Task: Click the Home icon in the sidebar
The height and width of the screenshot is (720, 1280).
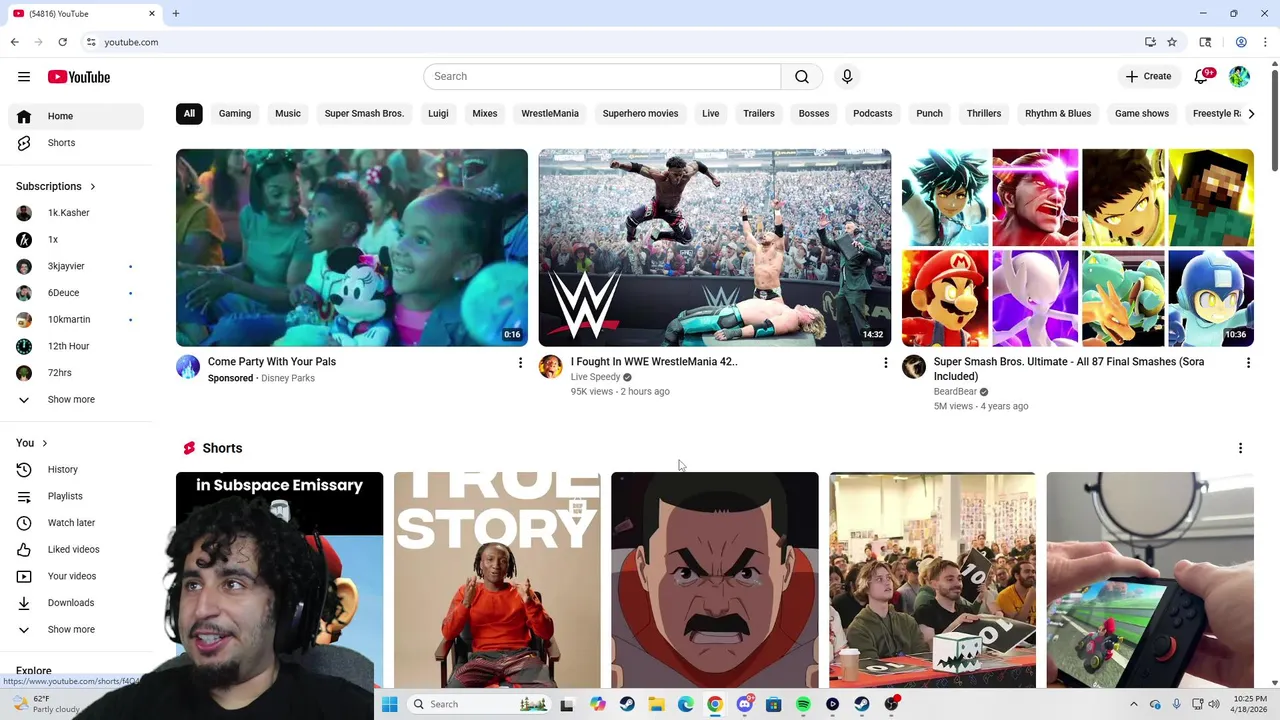Action: click(24, 116)
